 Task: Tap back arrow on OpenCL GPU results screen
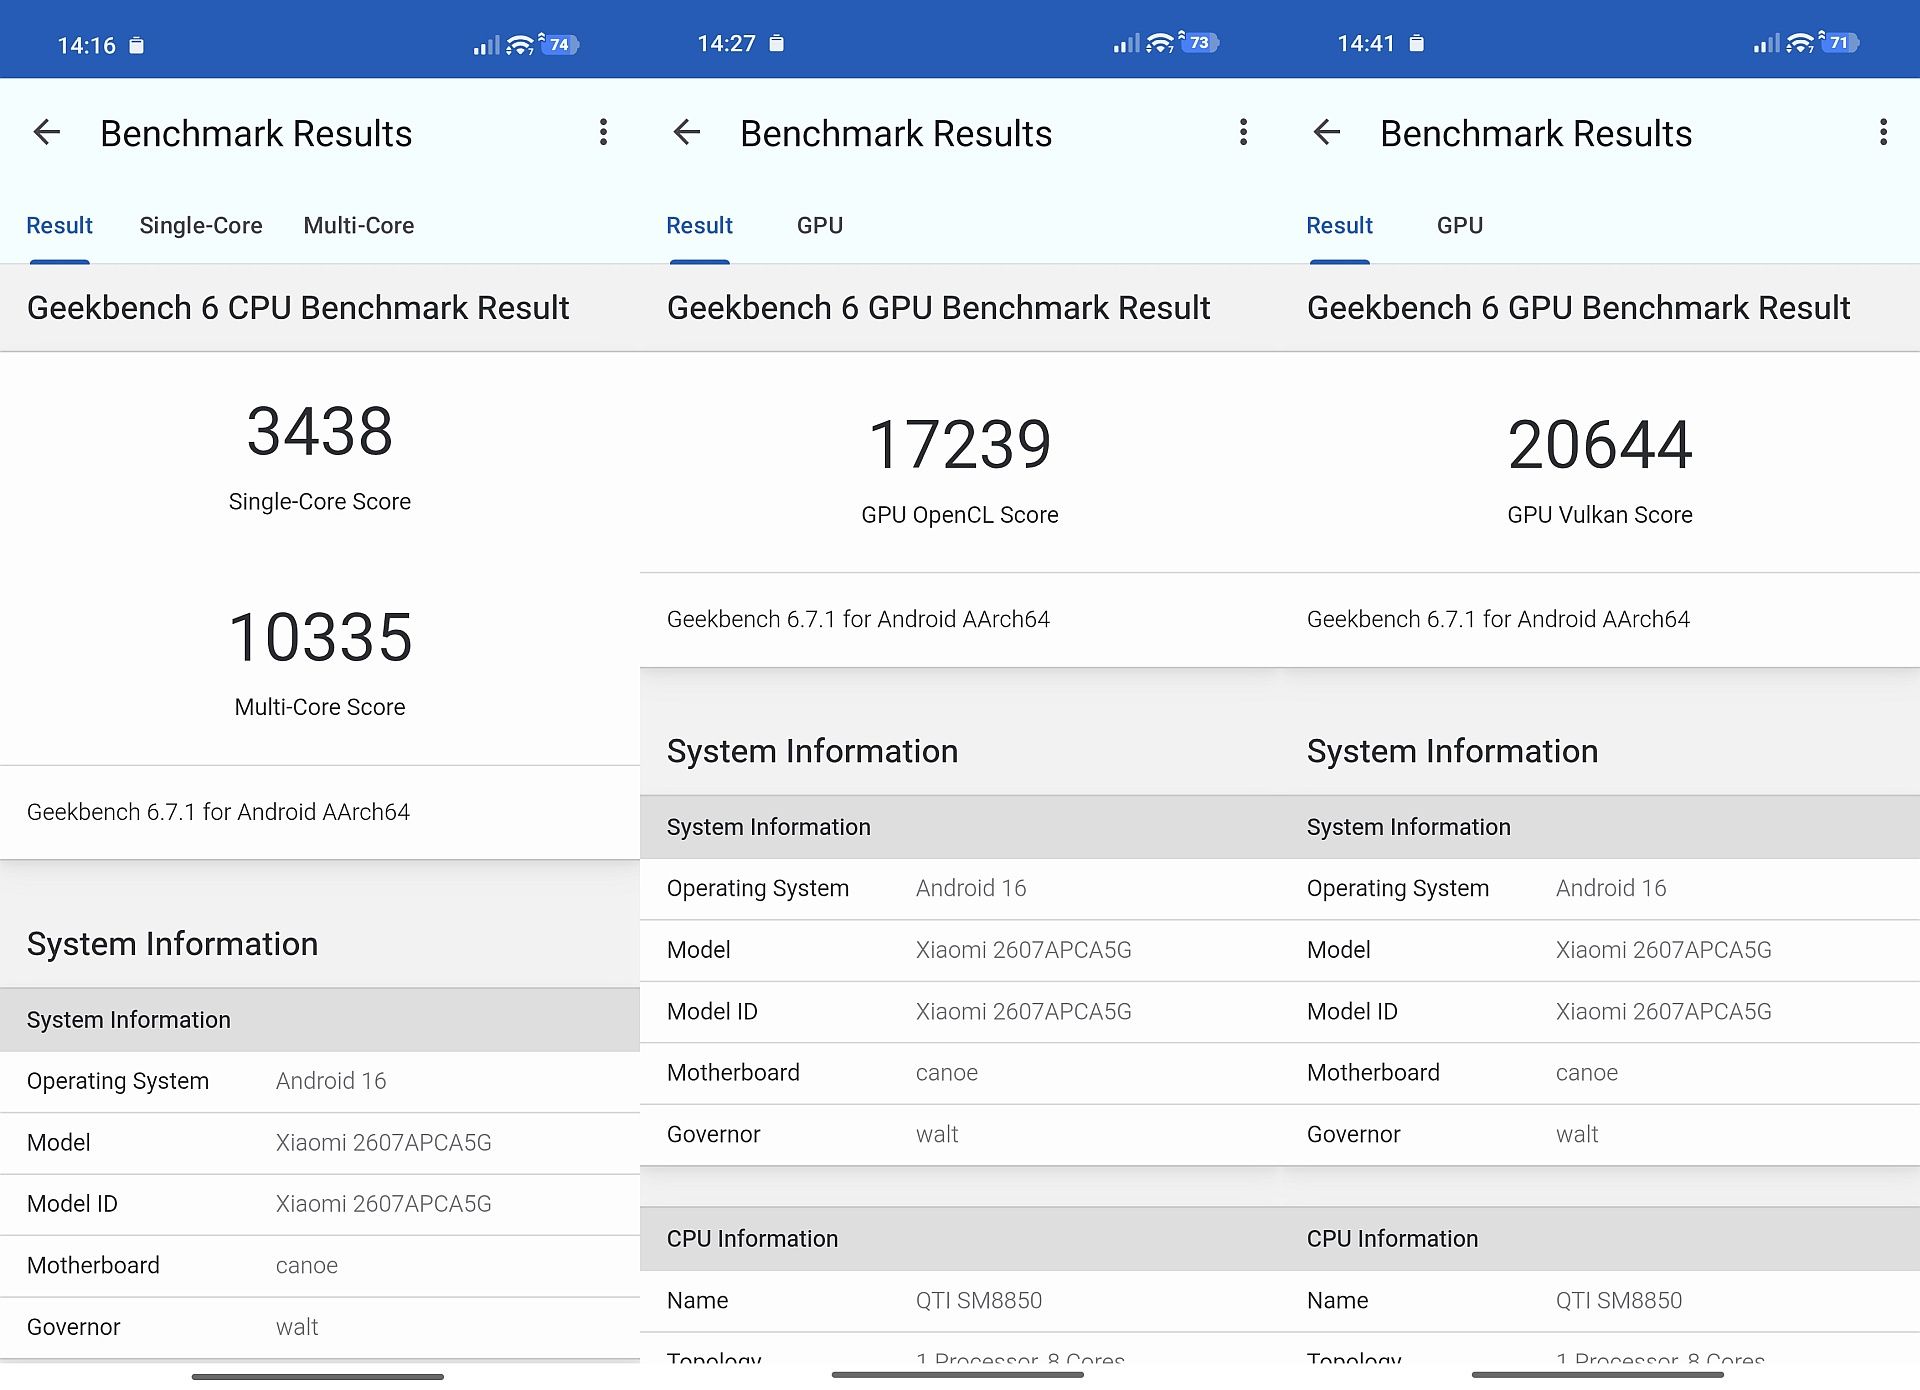(x=687, y=132)
